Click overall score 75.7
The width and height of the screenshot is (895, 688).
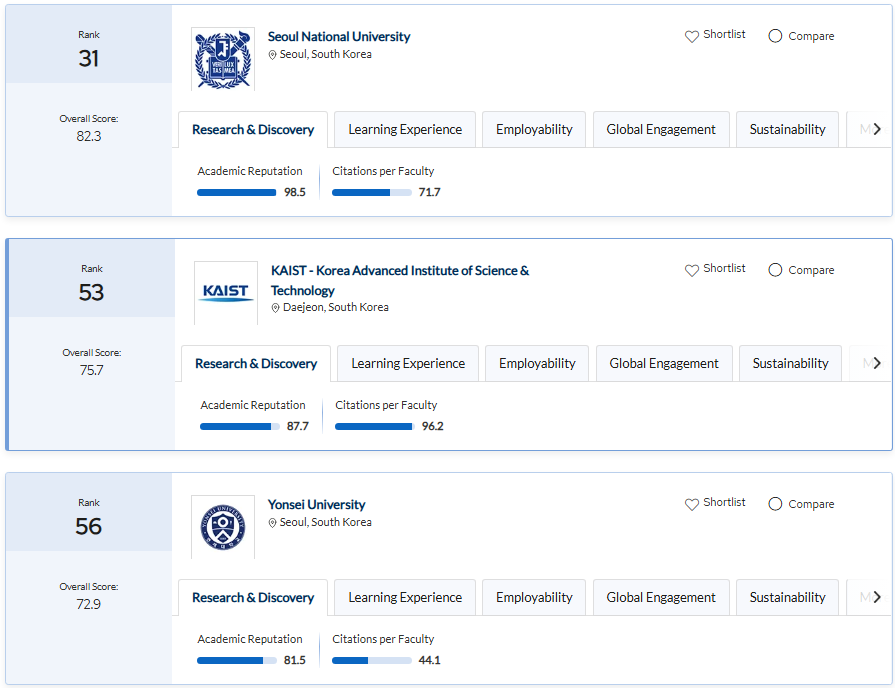tap(91, 370)
